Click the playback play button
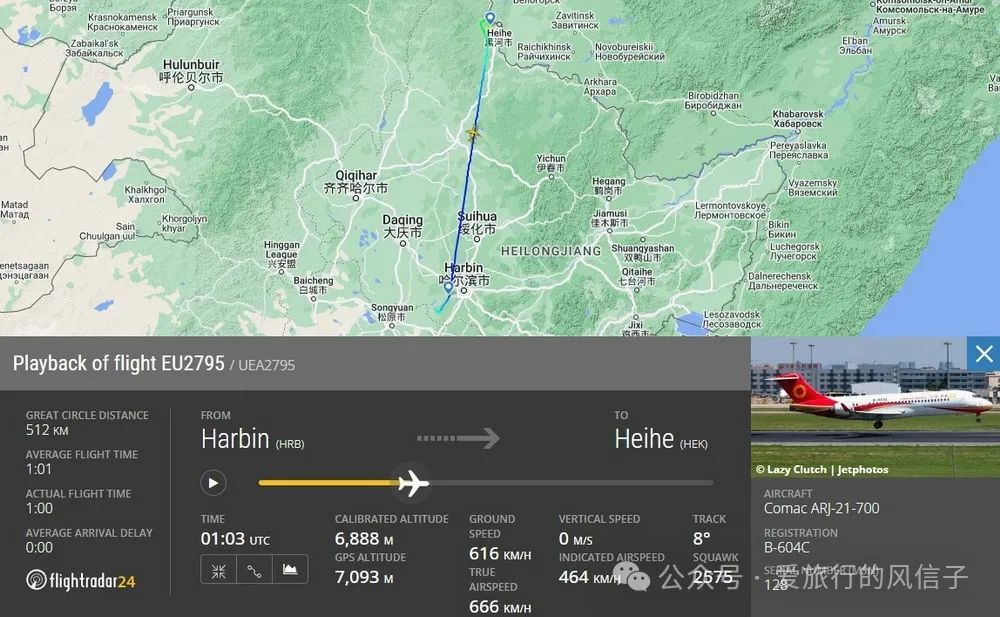 point(213,483)
